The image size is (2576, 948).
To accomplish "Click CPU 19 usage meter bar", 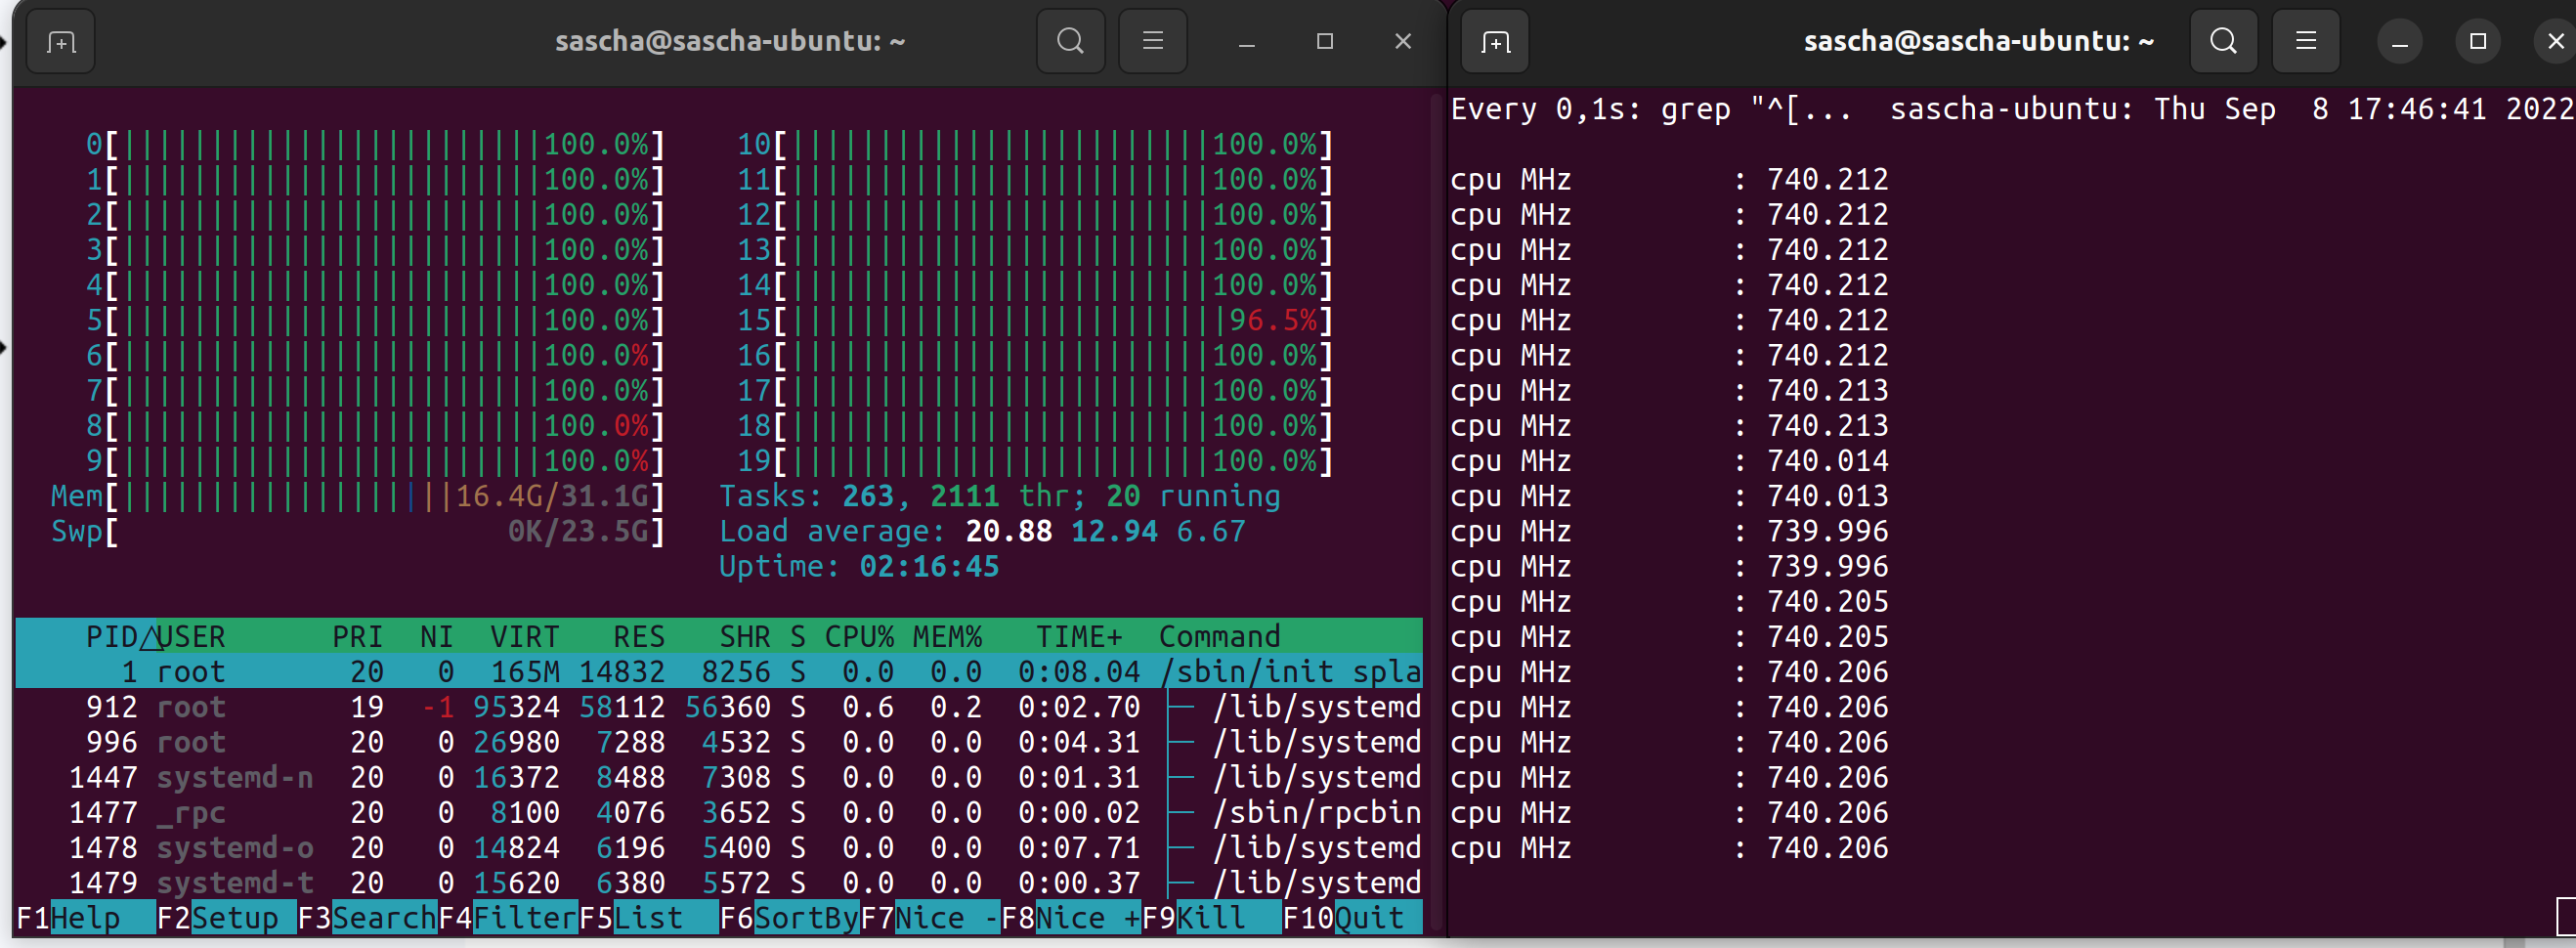I will tap(1035, 460).
